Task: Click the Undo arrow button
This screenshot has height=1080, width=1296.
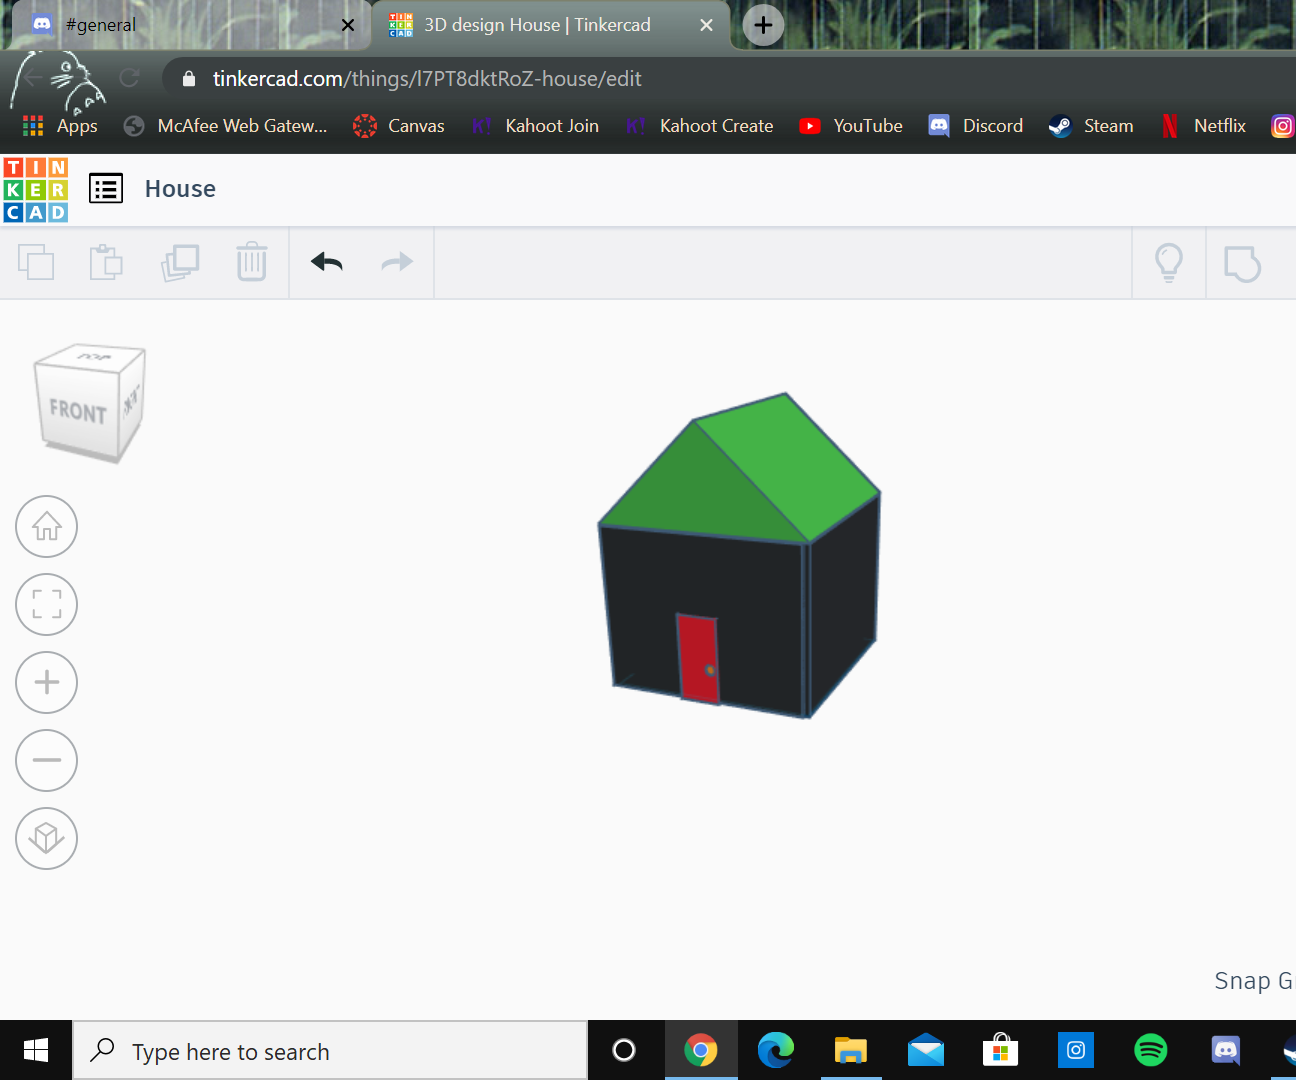Action: [x=325, y=261]
